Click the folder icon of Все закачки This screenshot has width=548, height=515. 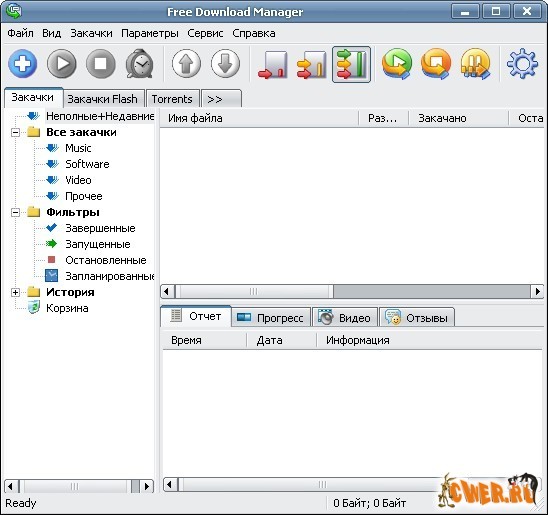click(x=34, y=132)
